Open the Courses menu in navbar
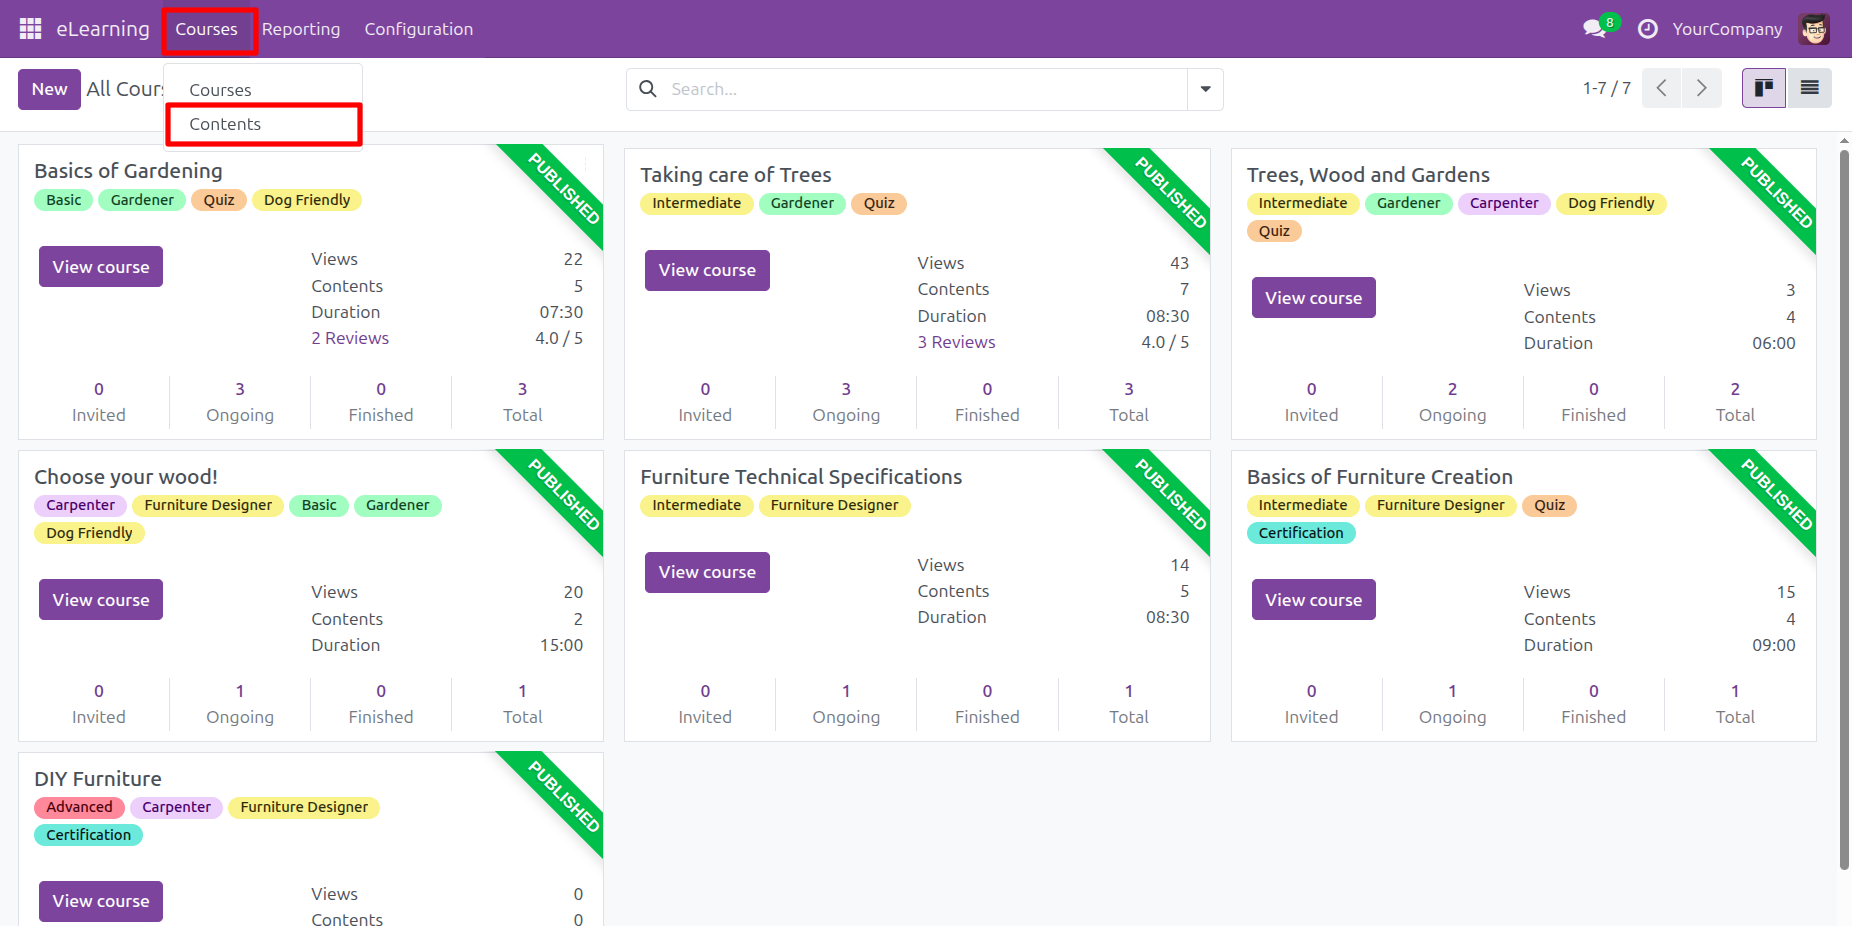This screenshot has width=1852, height=926. (207, 30)
